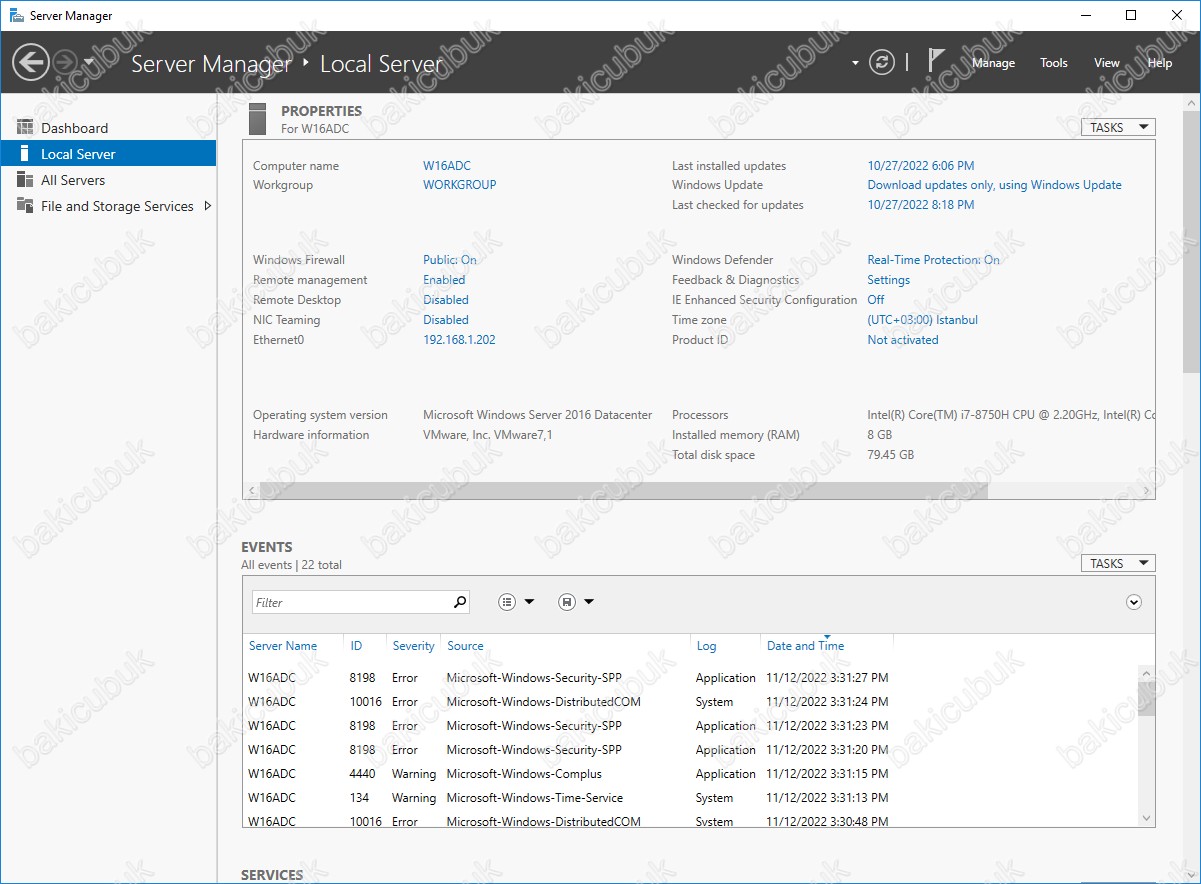This screenshot has height=884, width=1201.
Task: Click Download updates only Windows Update link
Action: [995, 185]
